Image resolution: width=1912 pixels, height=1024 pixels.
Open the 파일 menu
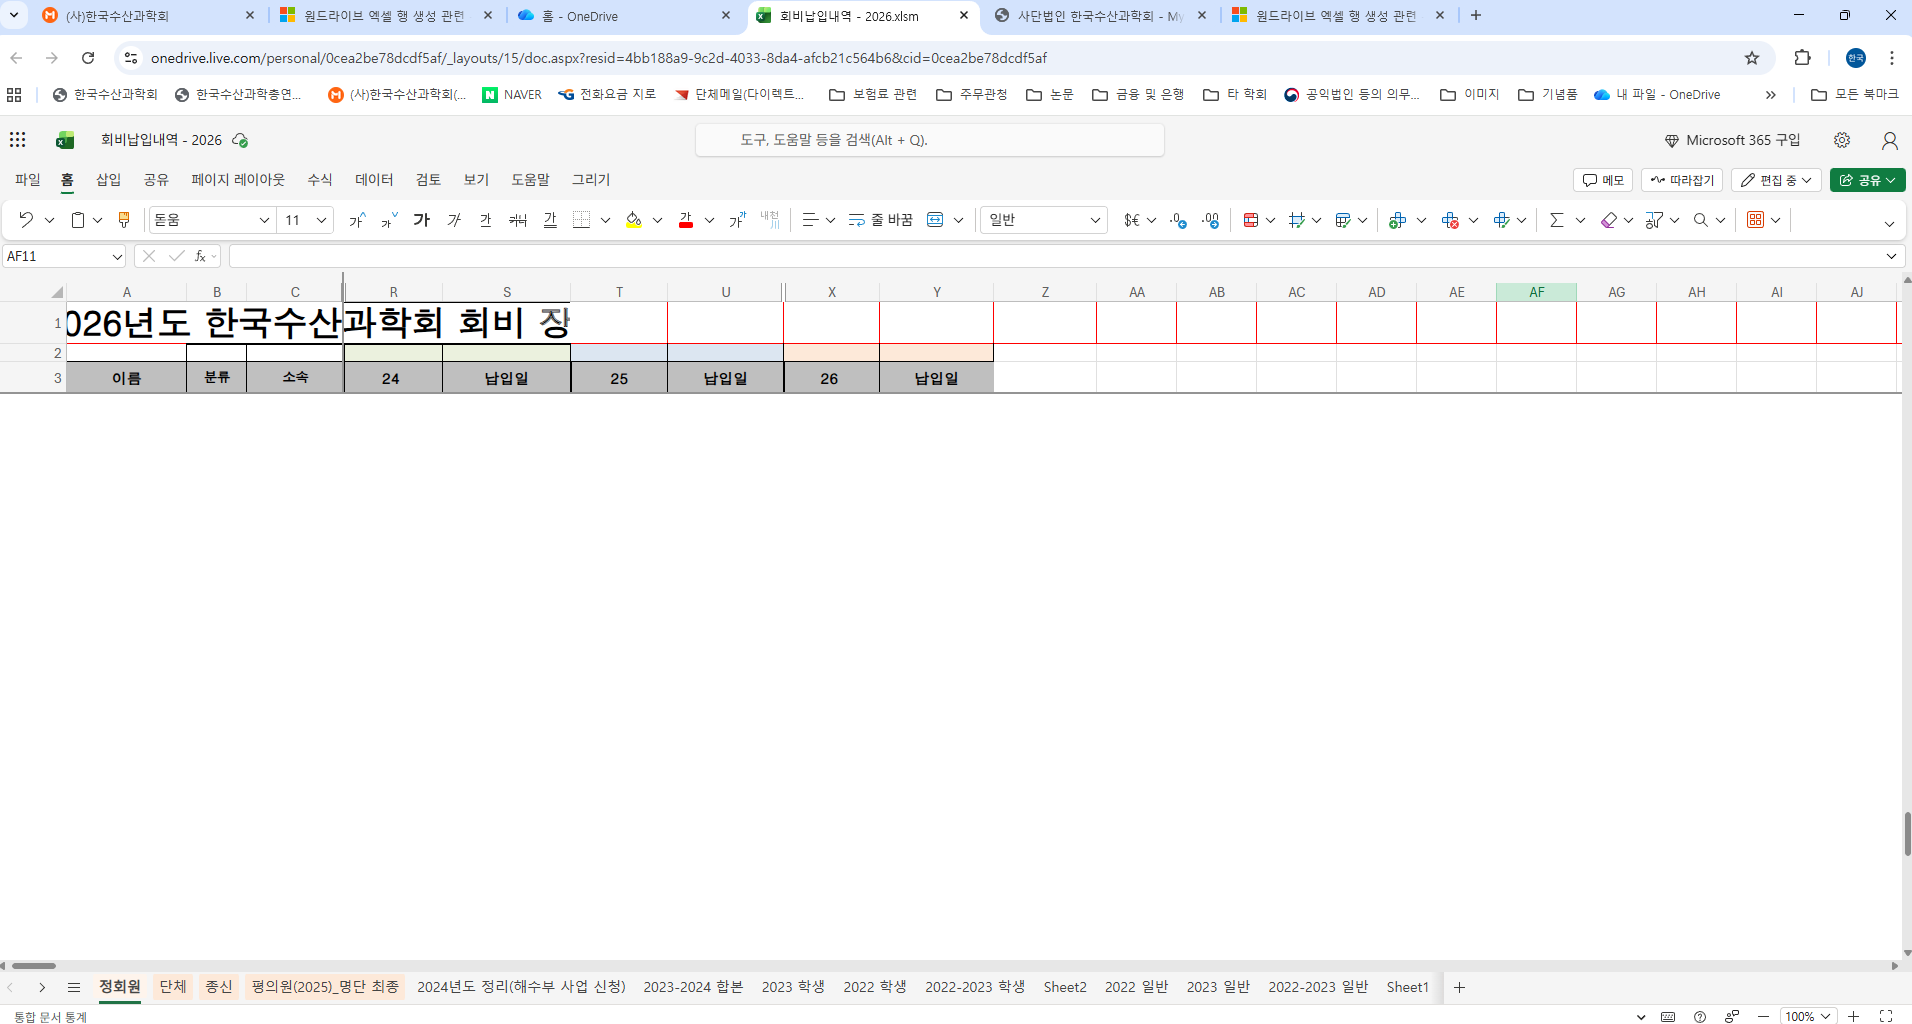[x=28, y=180]
